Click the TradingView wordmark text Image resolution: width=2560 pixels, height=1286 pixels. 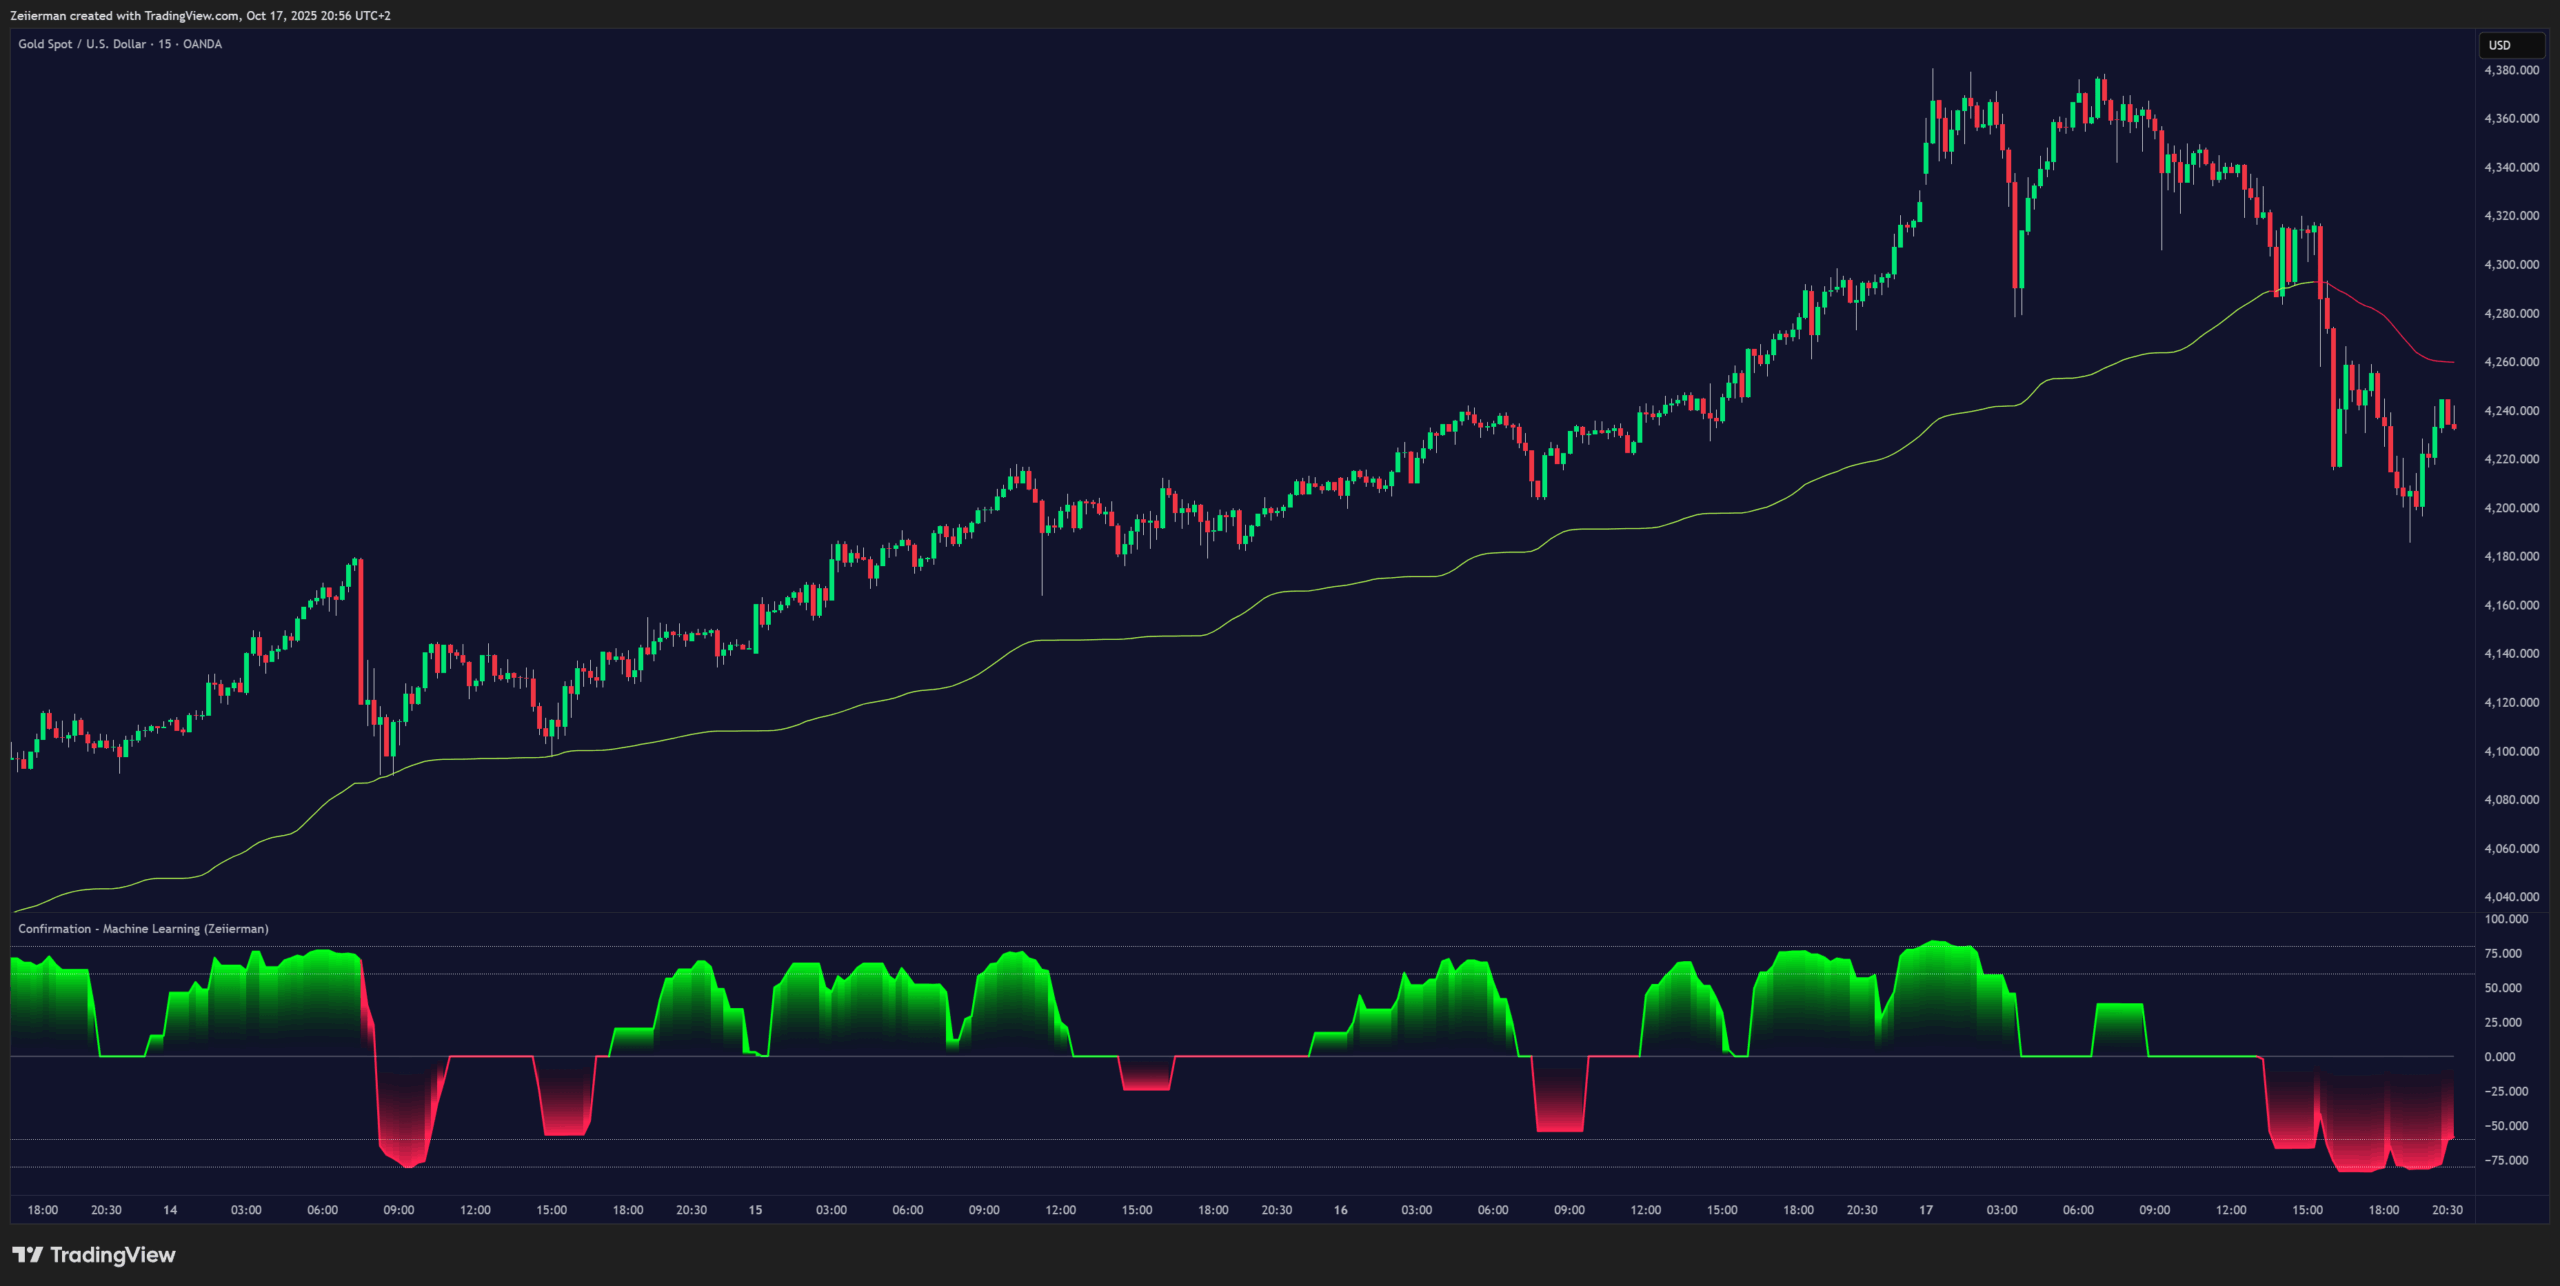pyautogui.click(x=112, y=1255)
